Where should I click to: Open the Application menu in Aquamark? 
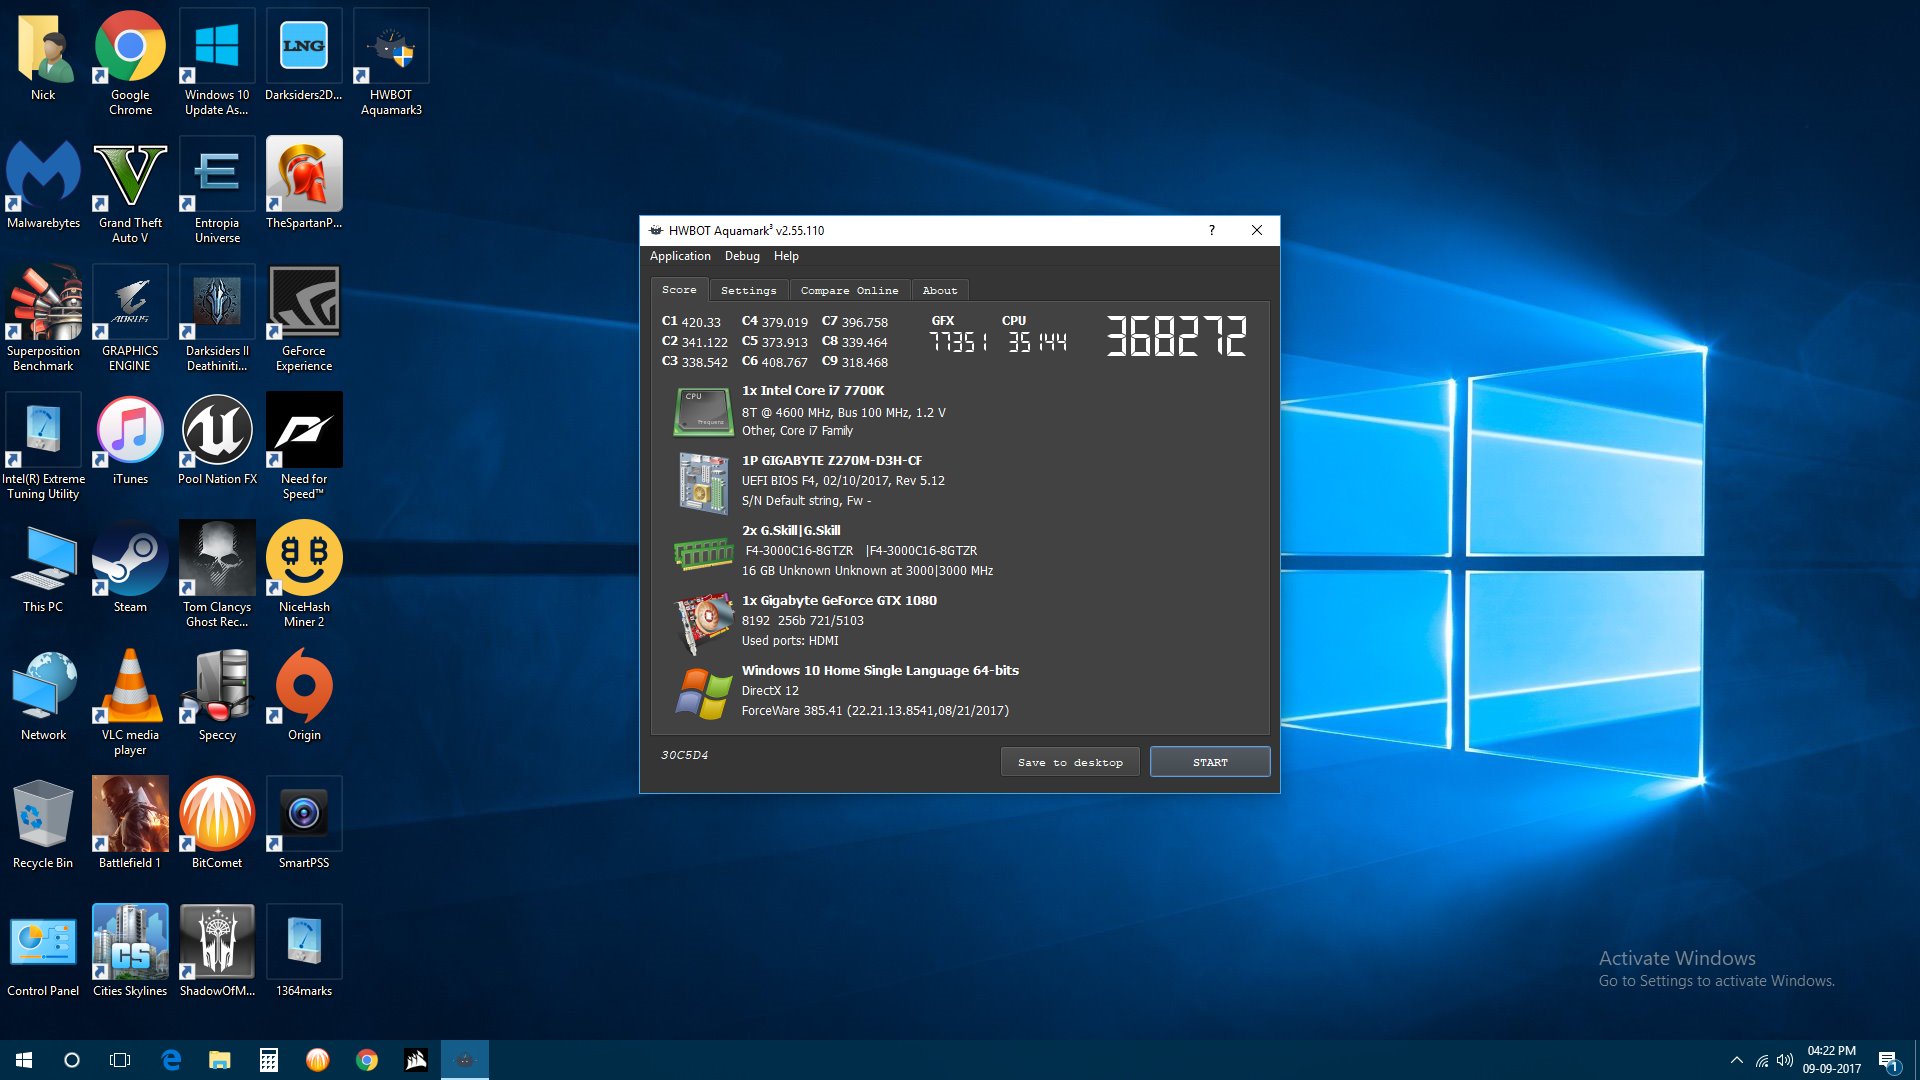click(680, 256)
